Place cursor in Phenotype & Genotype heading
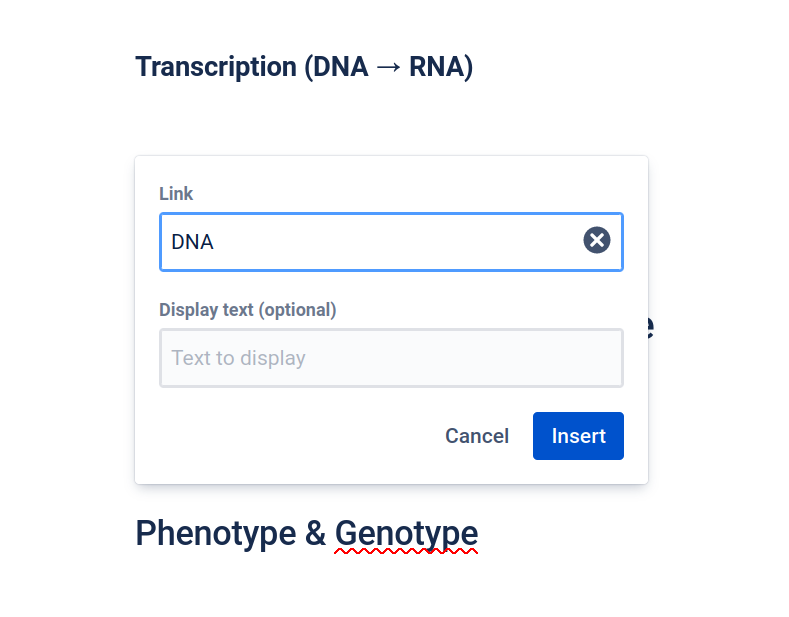Image resolution: width=789 pixels, height=617 pixels. click(x=306, y=533)
